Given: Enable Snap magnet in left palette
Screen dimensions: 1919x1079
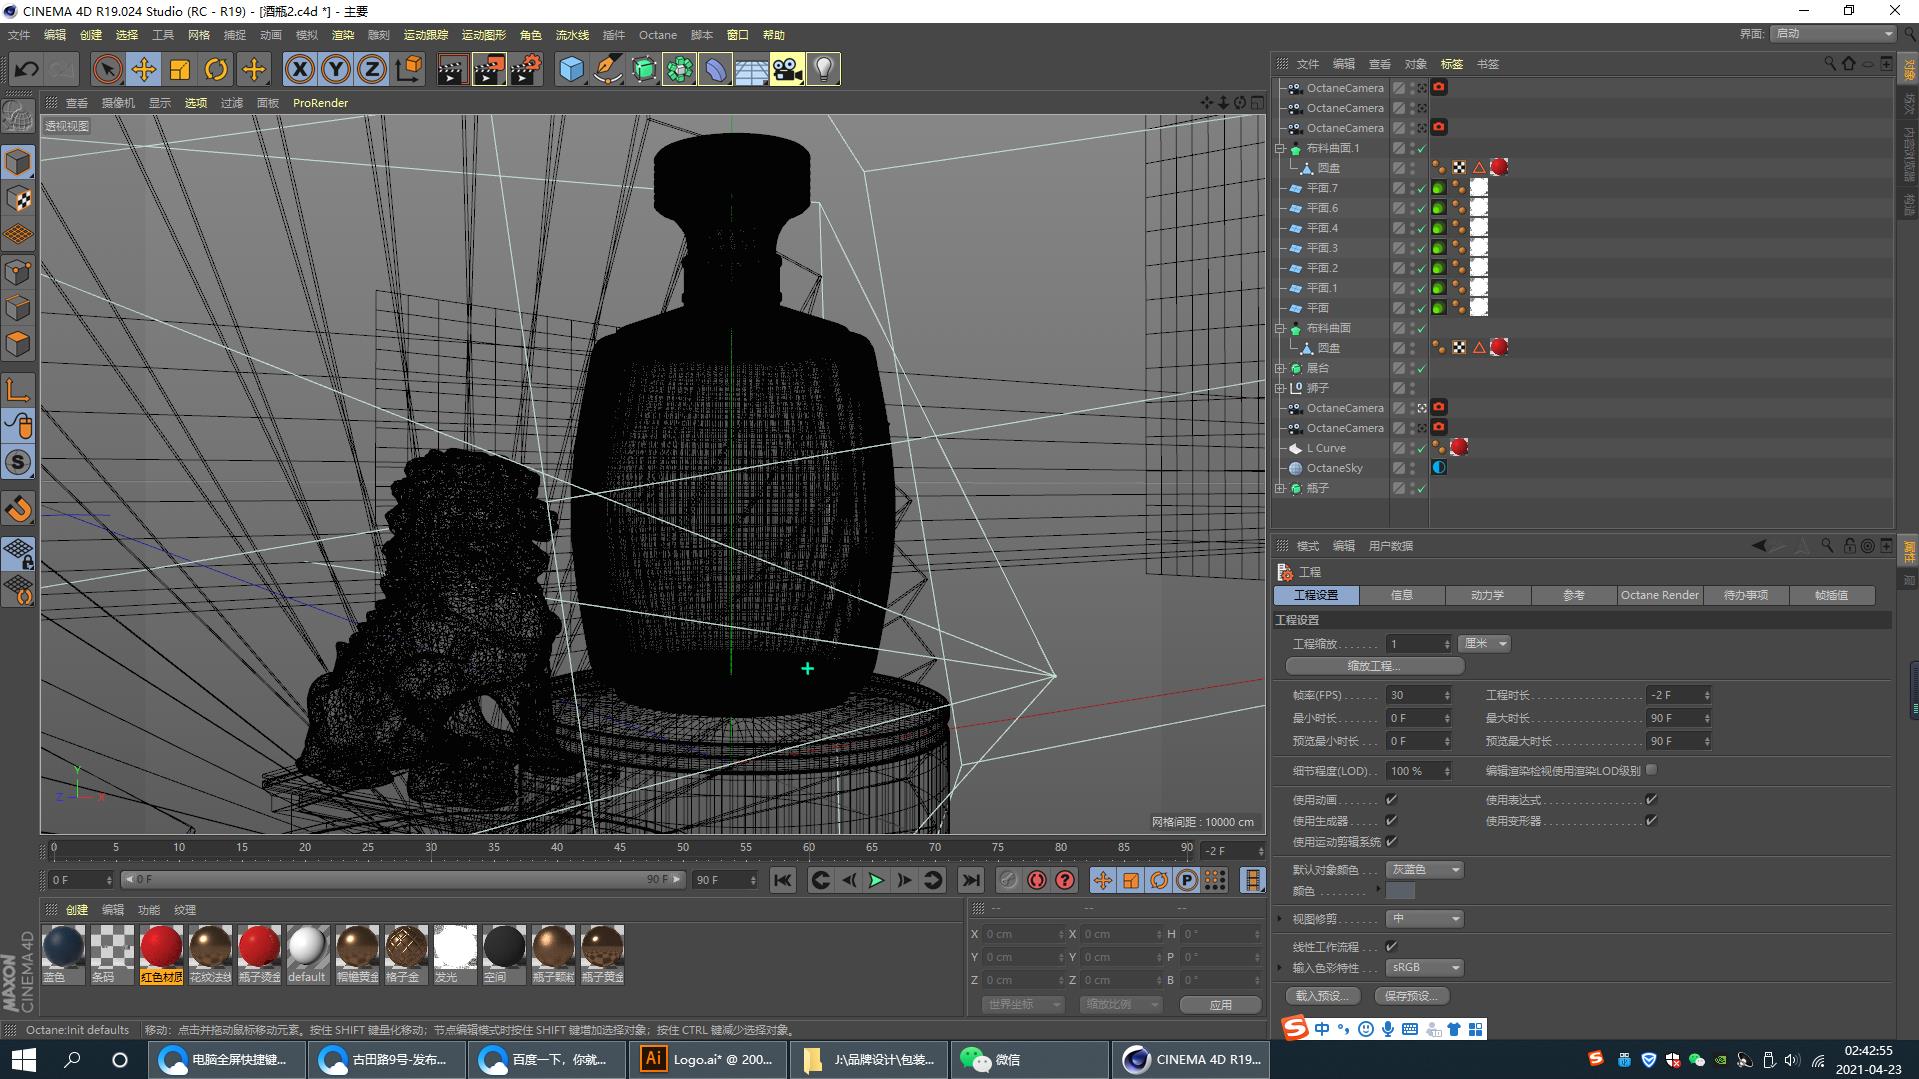Looking at the screenshot, I should [x=18, y=509].
